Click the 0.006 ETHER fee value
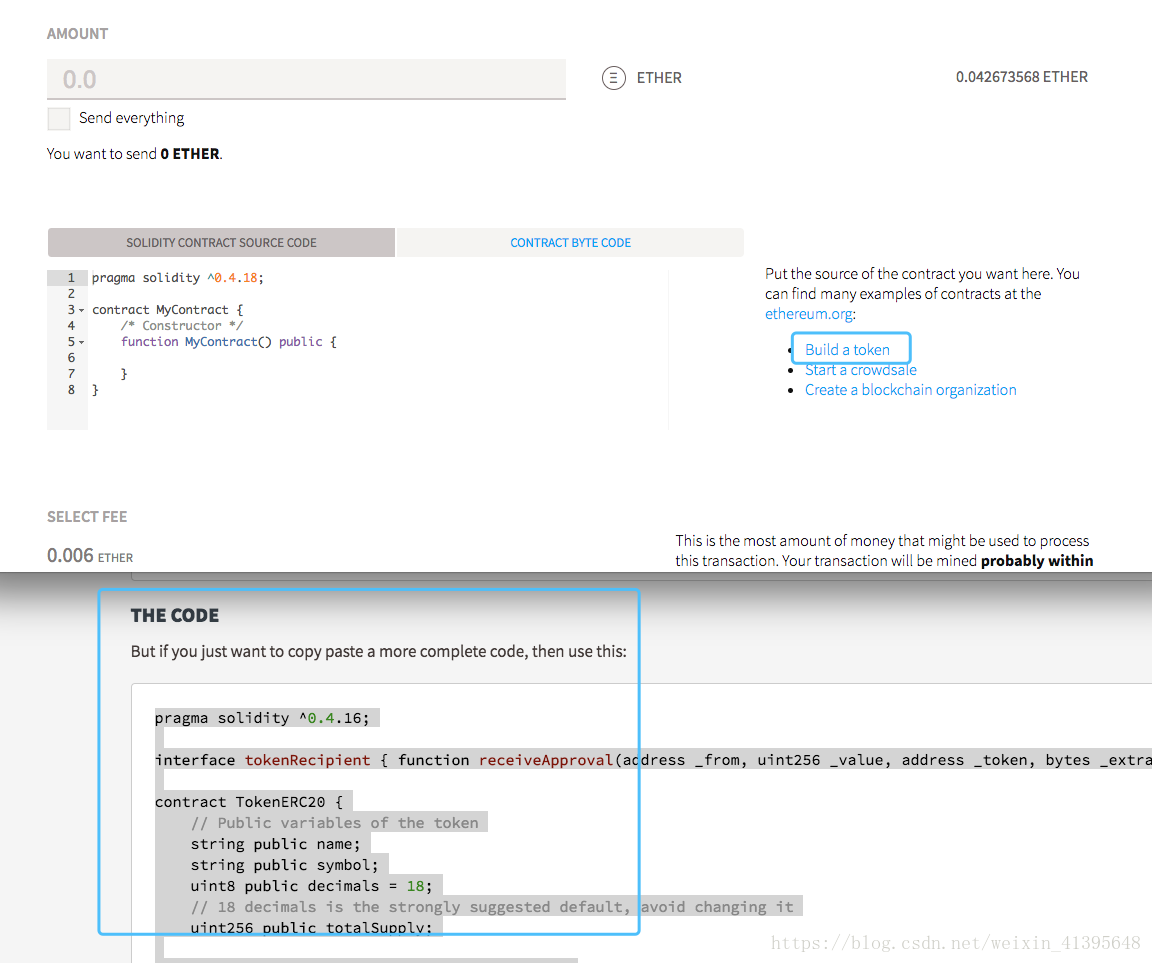 click(90, 555)
